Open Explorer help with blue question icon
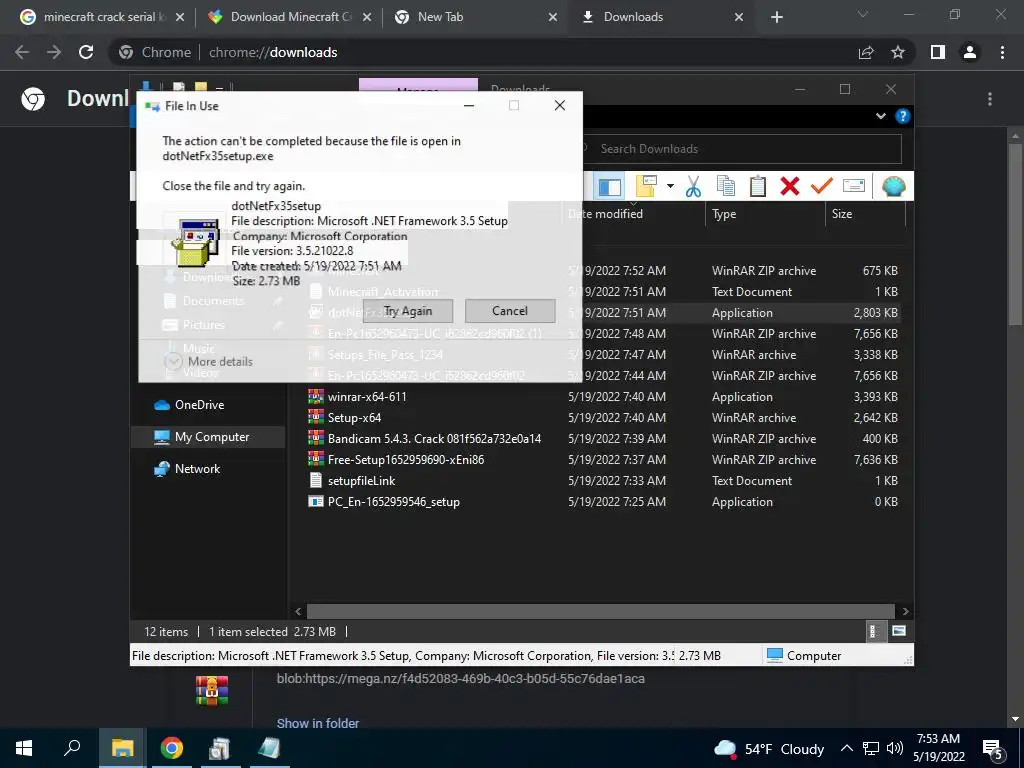The image size is (1024, 768). (903, 116)
